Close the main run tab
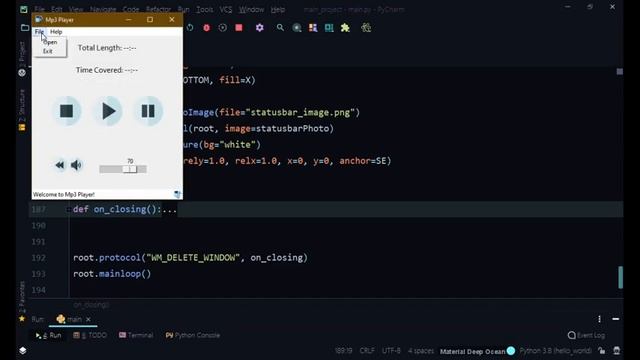Image resolution: width=640 pixels, height=360 pixels. [88, 319]
